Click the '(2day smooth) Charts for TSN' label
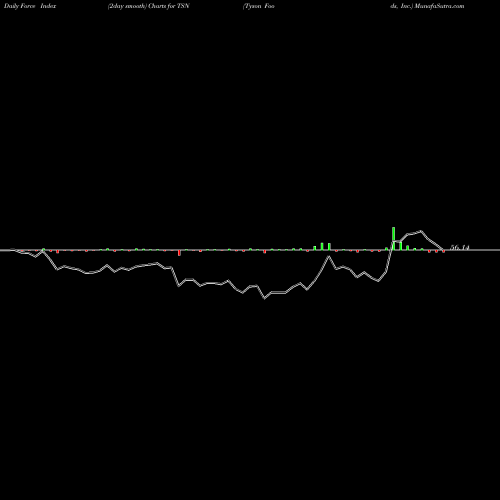500x500 pixels. [x=149, y=6]
